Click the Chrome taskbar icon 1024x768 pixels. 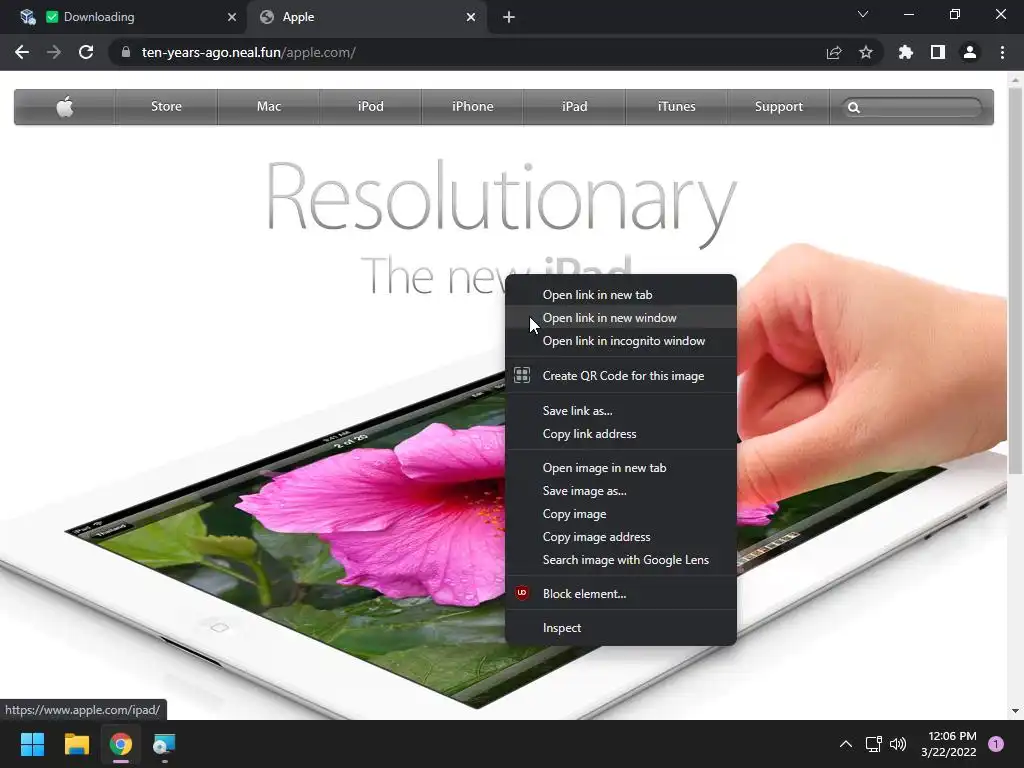tap(121, 744)
